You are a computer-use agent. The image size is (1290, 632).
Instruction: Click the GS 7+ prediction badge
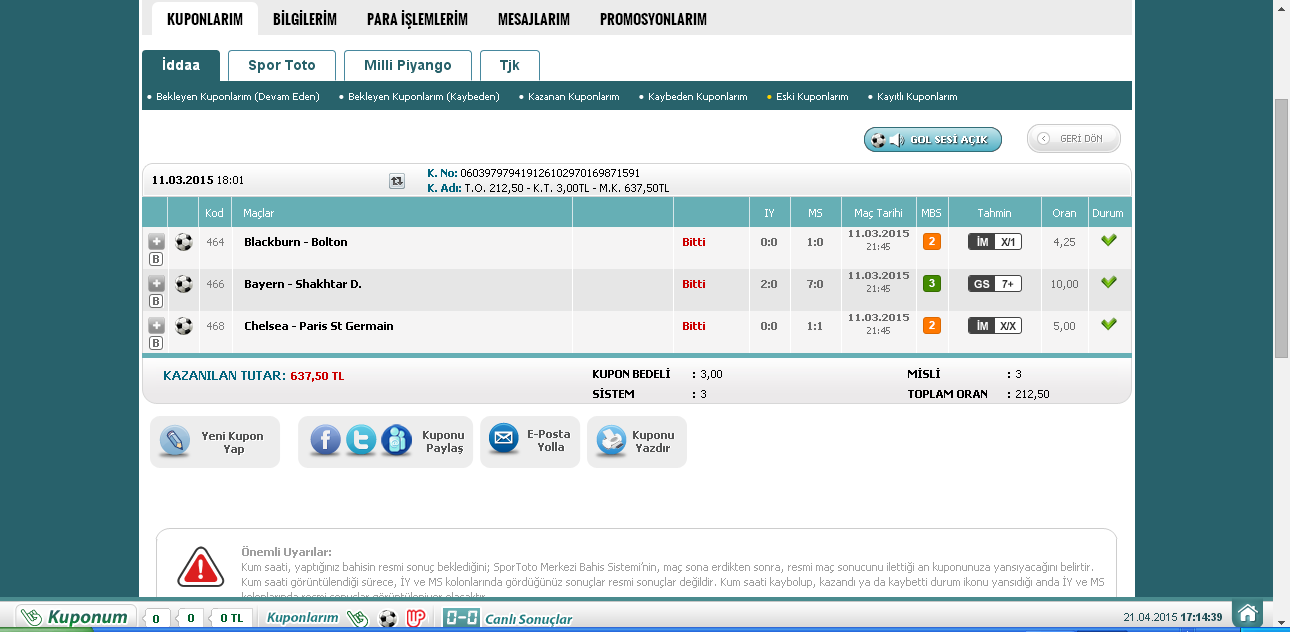(x=995, y=284)
